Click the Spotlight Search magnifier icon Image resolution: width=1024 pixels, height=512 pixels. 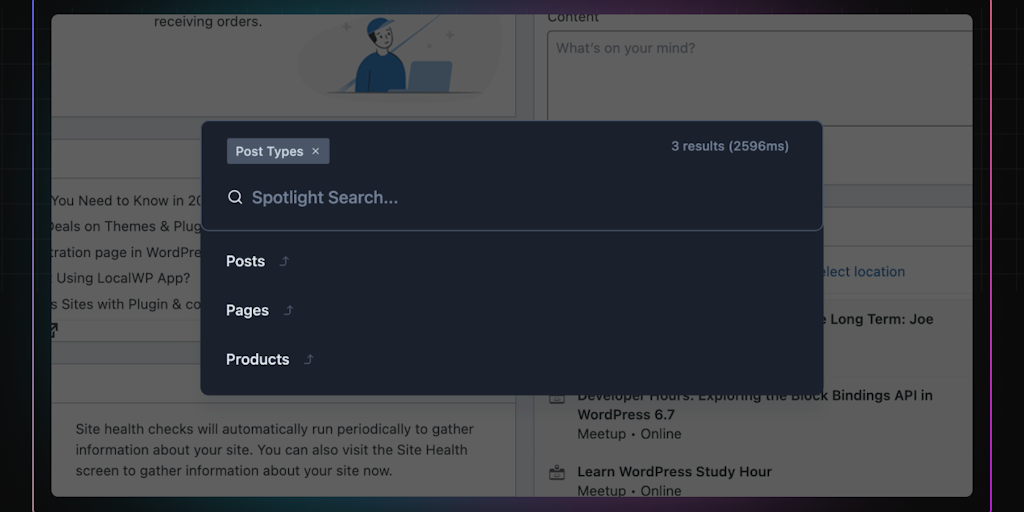click(235, 197)
